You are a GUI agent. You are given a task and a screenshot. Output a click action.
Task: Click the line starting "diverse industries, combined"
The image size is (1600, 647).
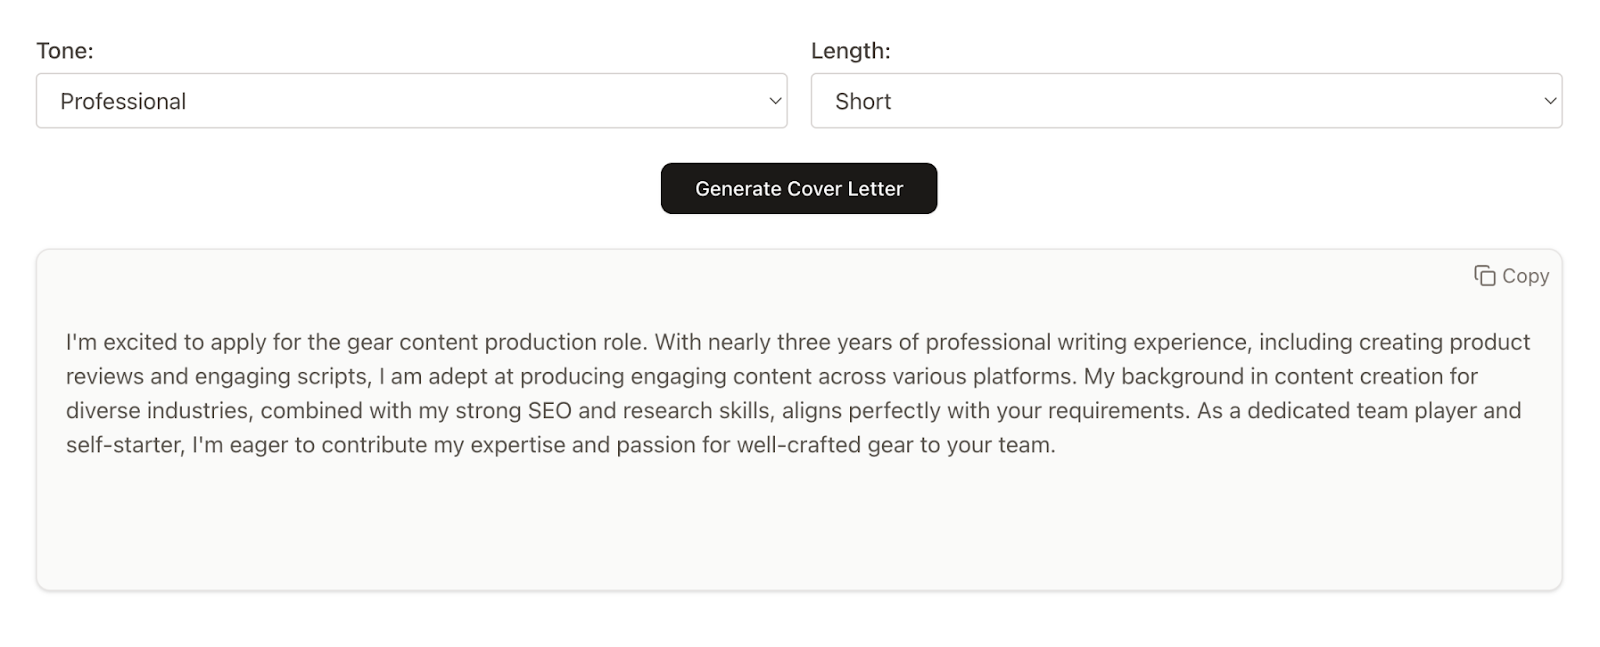[x=793, y=410]
